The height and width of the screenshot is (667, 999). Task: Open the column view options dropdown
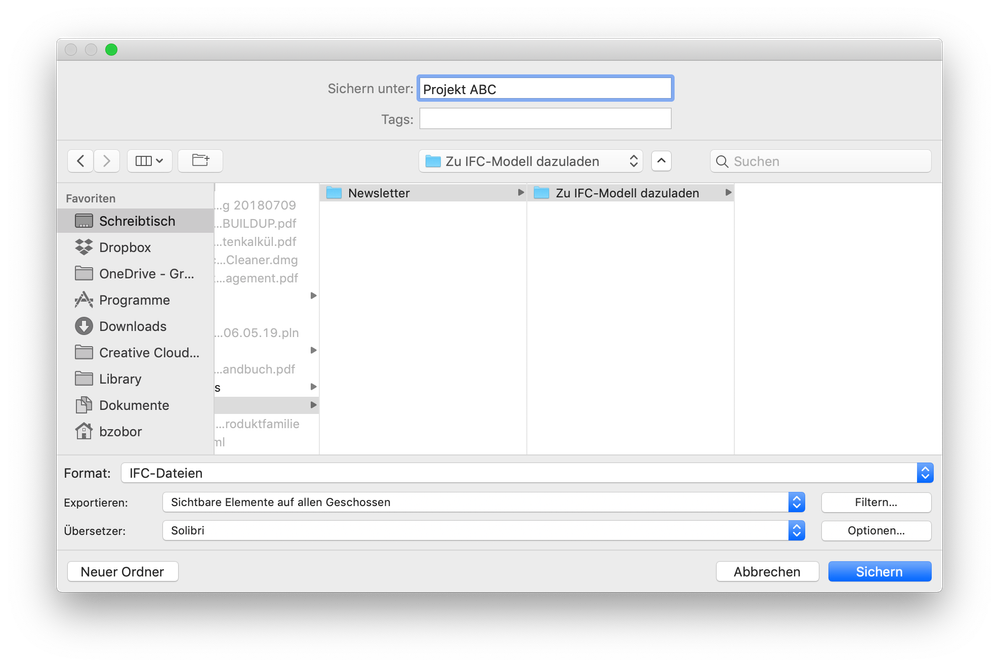tap(149, 161)
